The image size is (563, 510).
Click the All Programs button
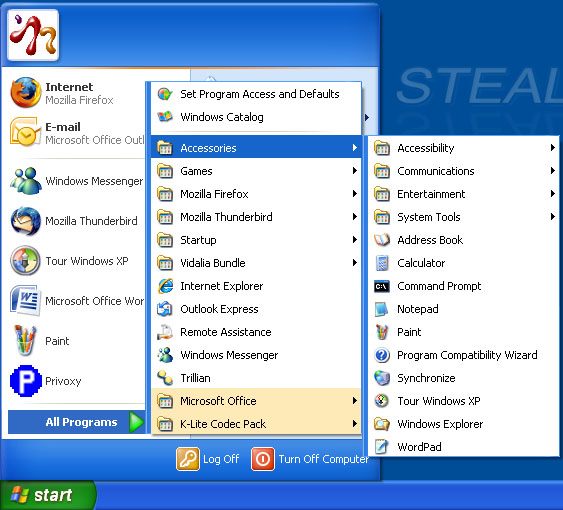tap(76, 422)
